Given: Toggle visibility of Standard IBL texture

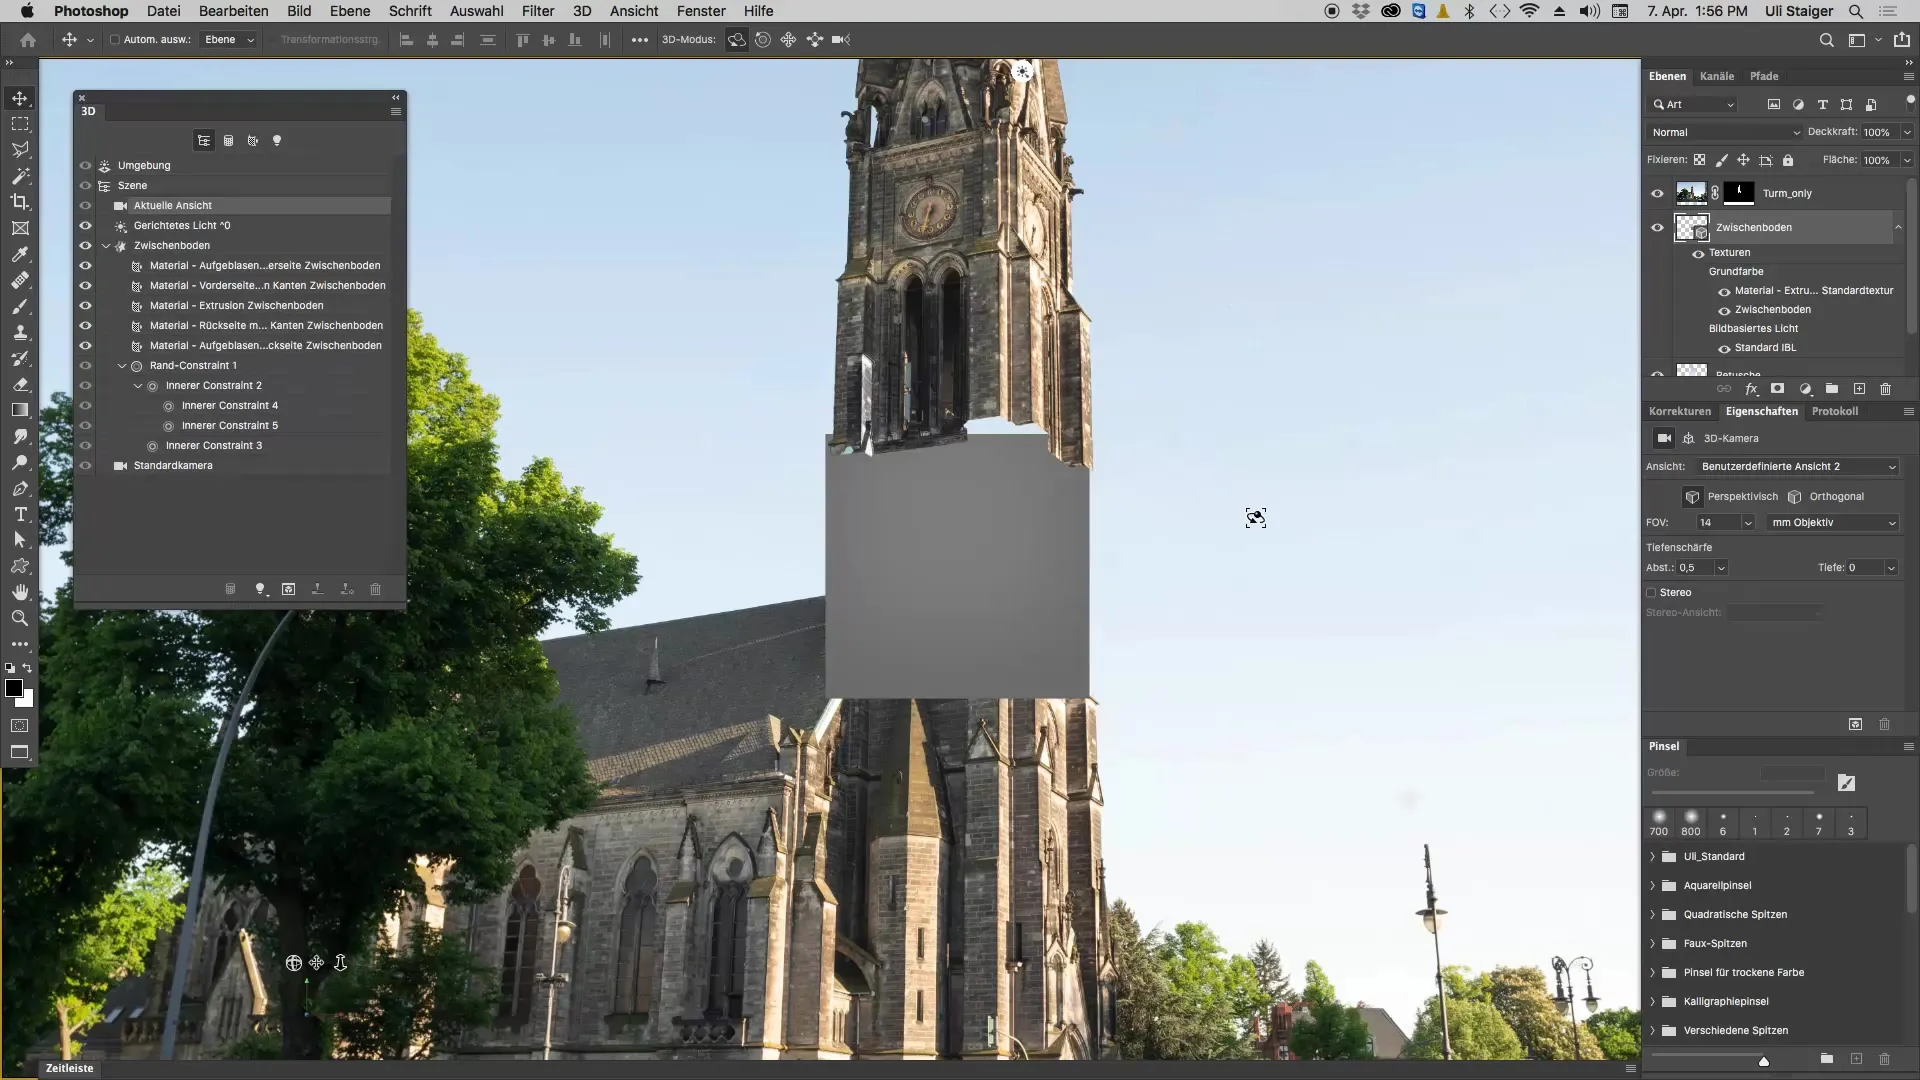Looking at the screenshot, I should pos(1724,349).
